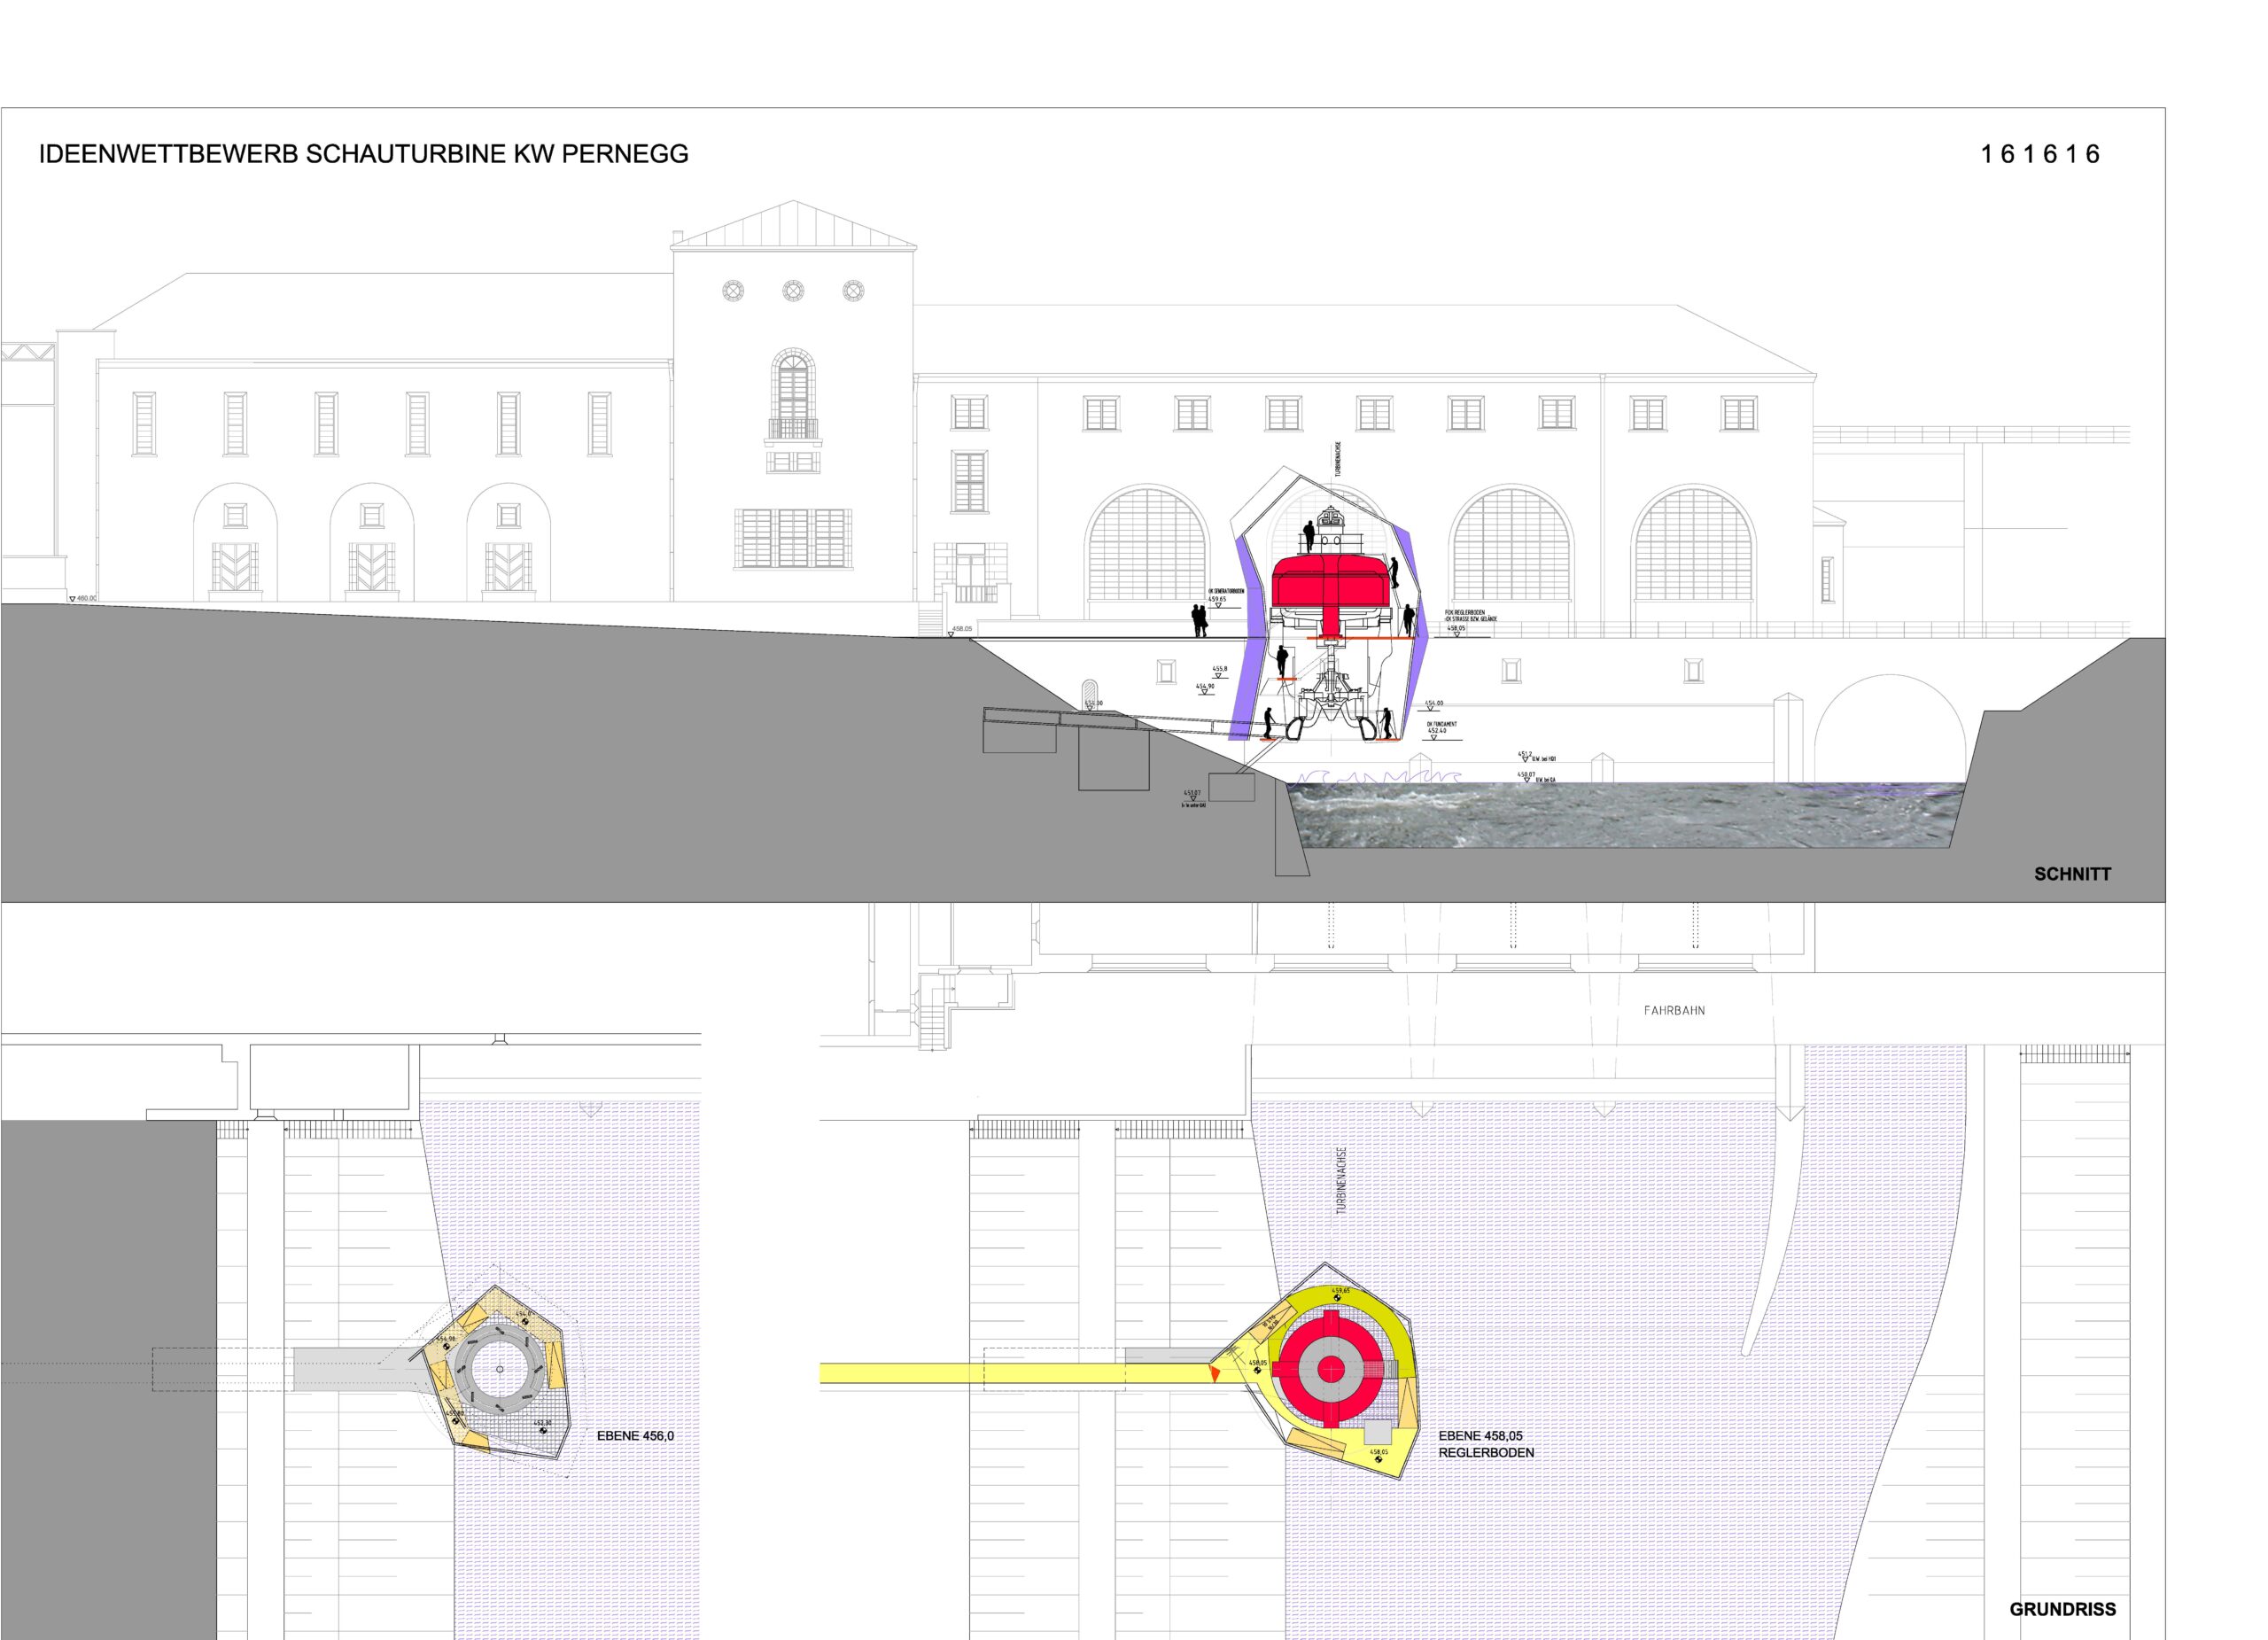Click the two figures standing on the access bridge
Image resolution: width=2268 pixels, height=1640 pixels.
point(1199,621)
